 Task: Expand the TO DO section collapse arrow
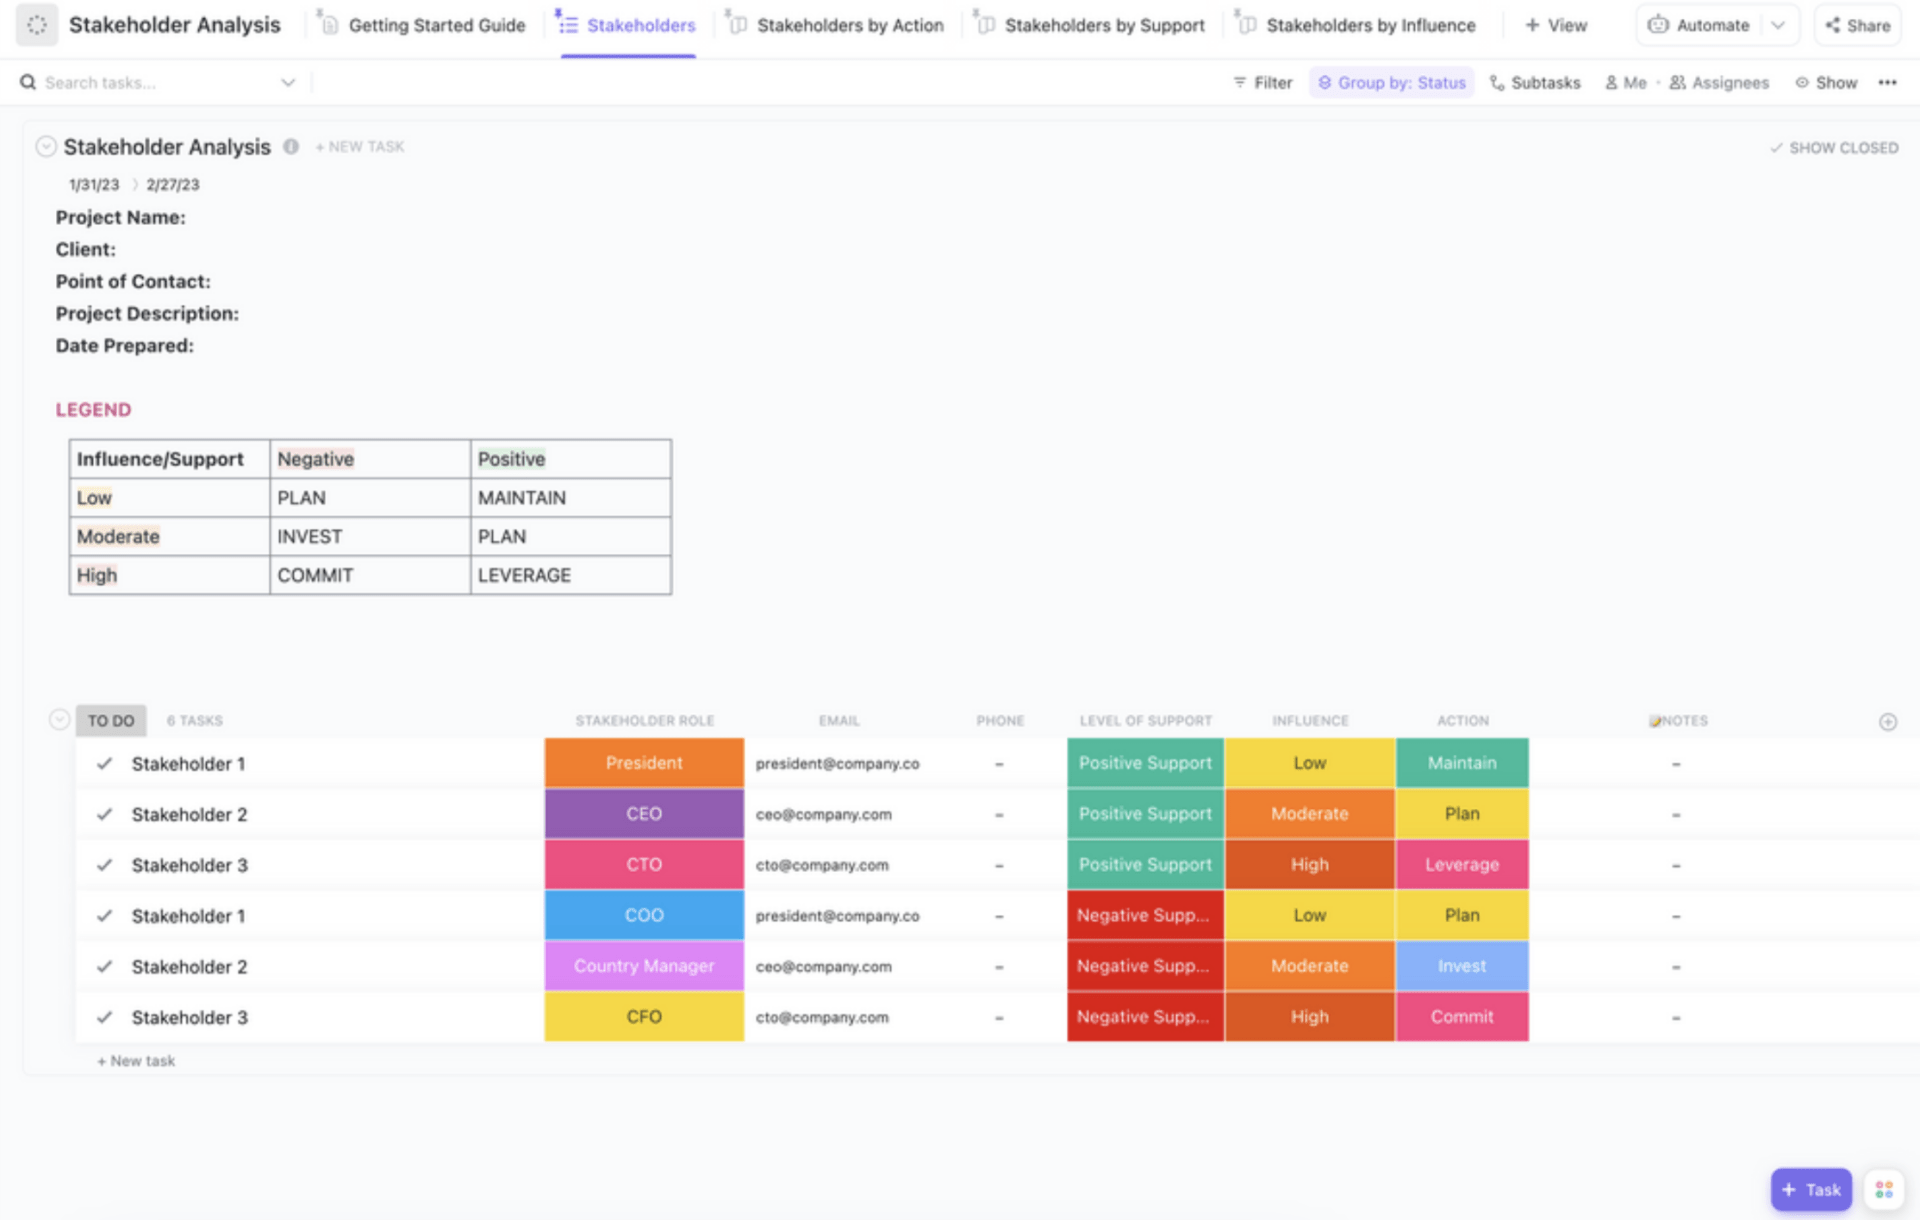point(59,719)
